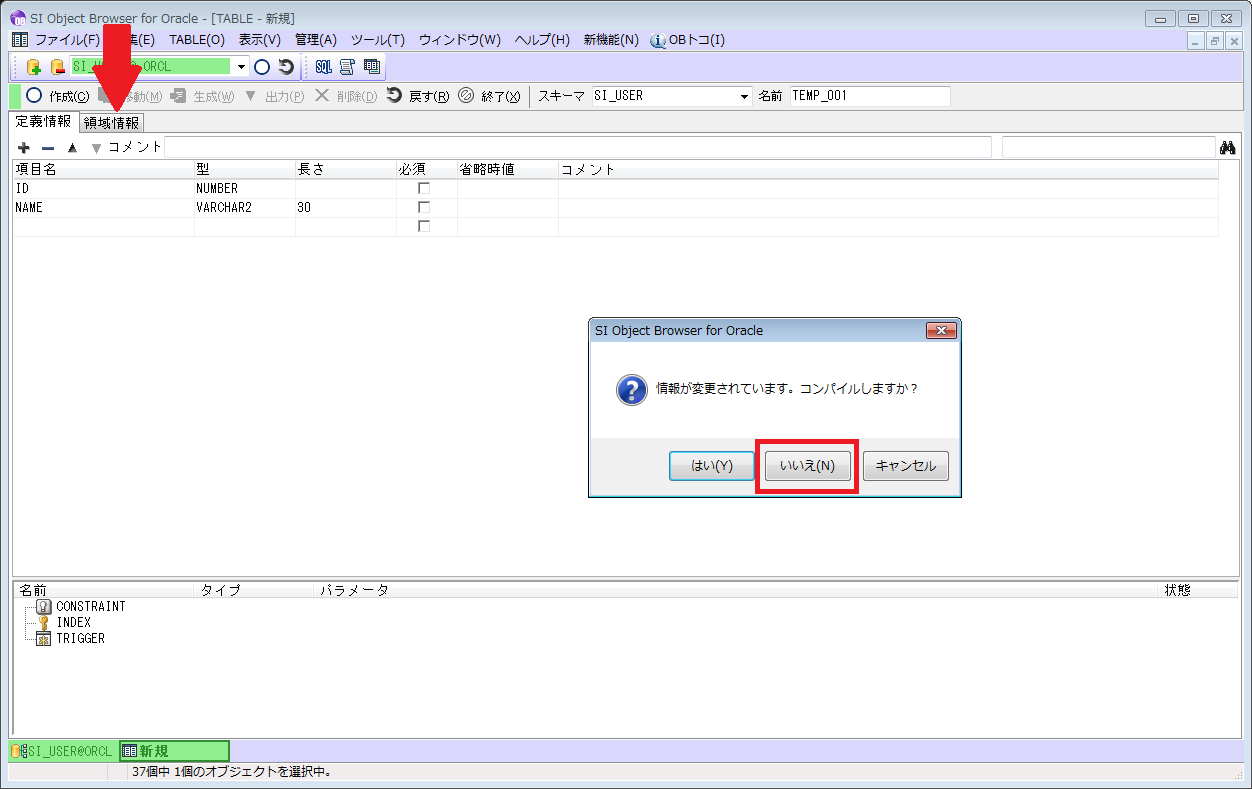This screenshot has width=1252, height=789.
Task: Click the コメント text input field
Action: (x=578, y=147)
